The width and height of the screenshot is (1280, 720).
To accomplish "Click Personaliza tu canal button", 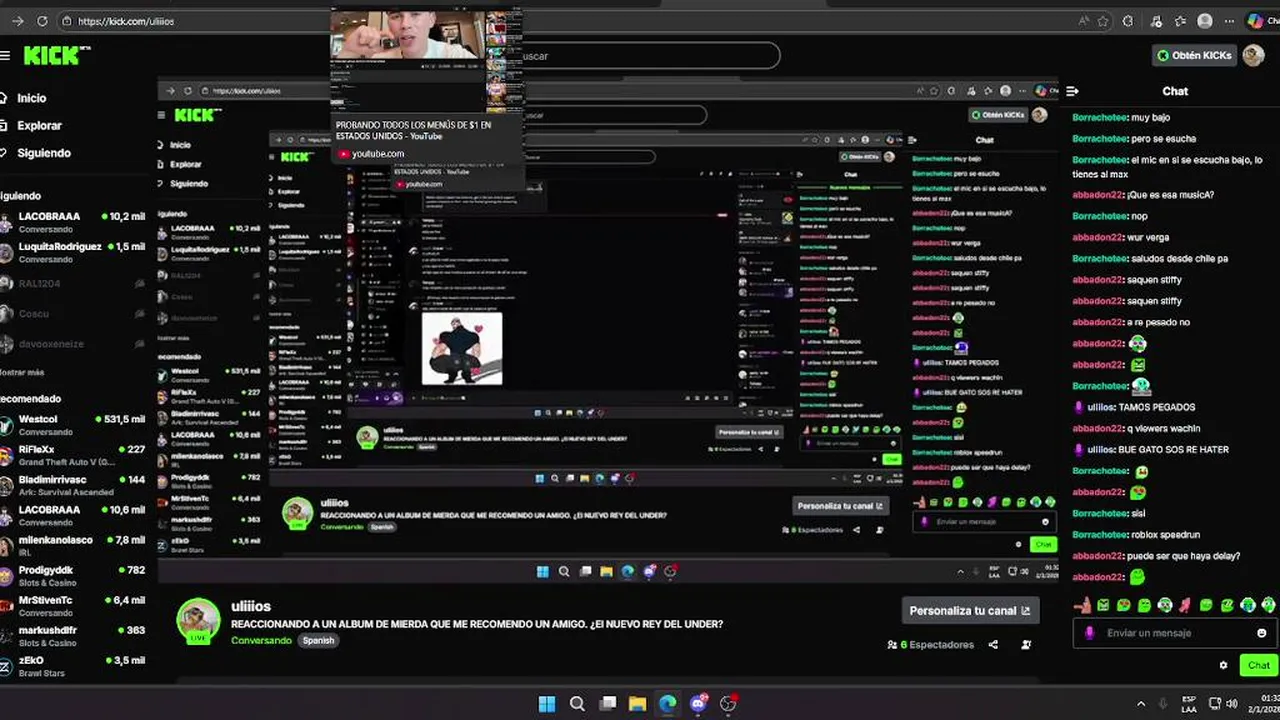I will [969, 610].
